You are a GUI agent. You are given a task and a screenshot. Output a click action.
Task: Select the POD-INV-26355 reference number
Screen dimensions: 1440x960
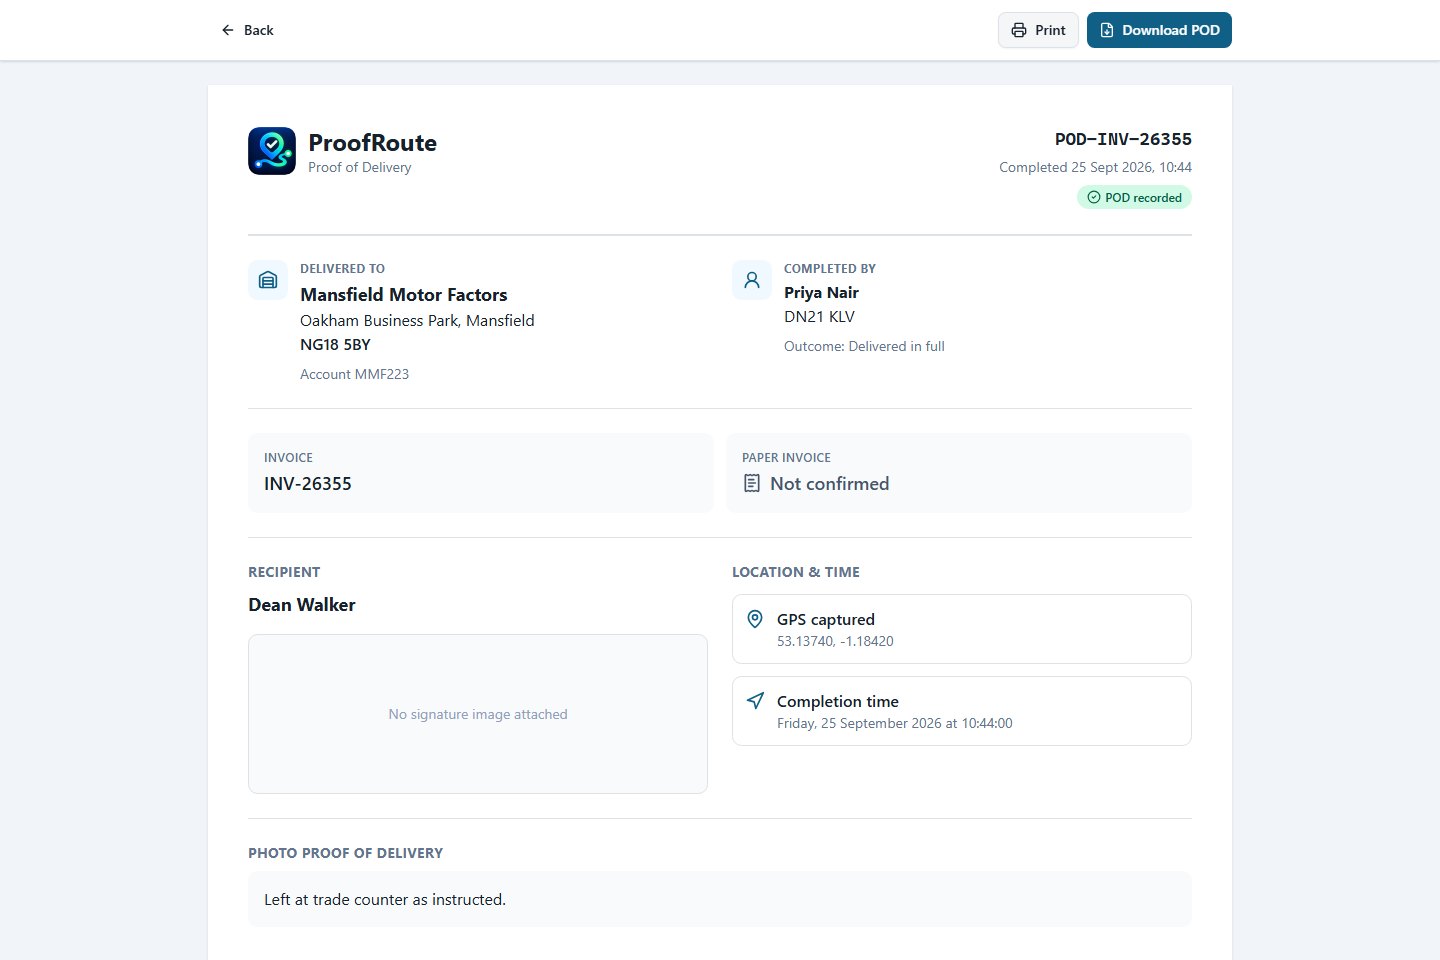1123,139
